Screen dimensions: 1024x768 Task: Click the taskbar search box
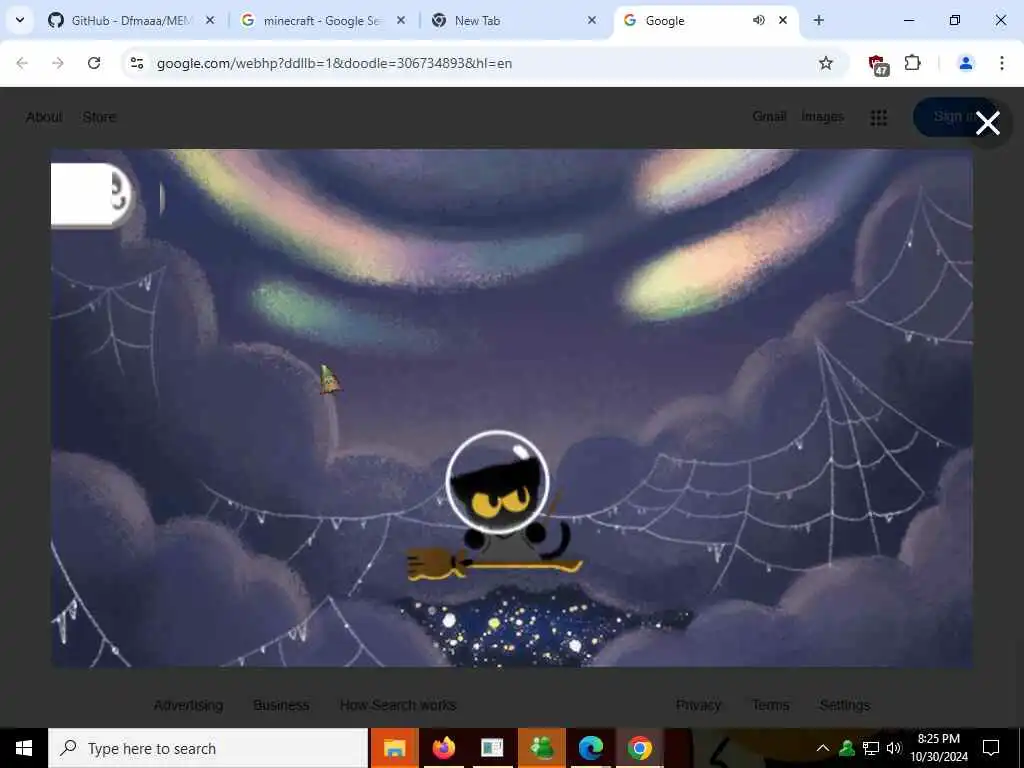[x=208, y=748]
